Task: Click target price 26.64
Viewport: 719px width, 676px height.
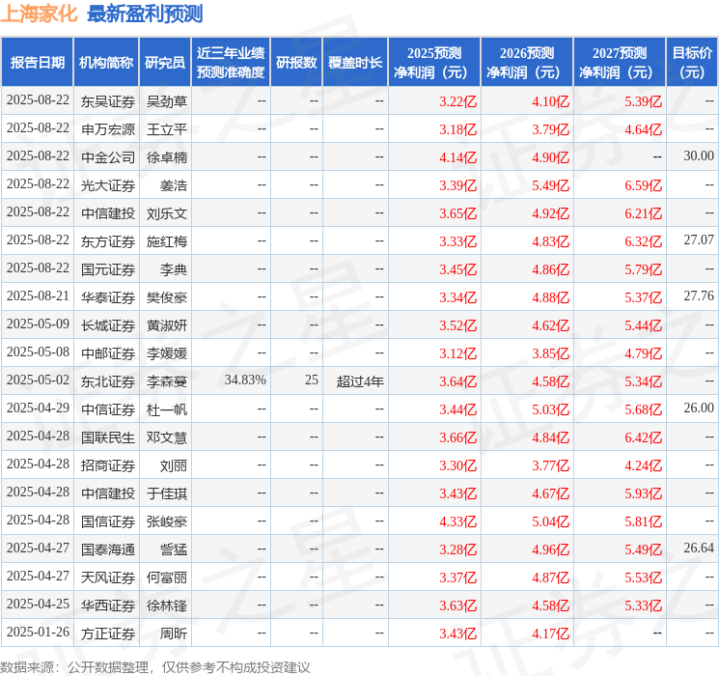Action: click(698, 548)
